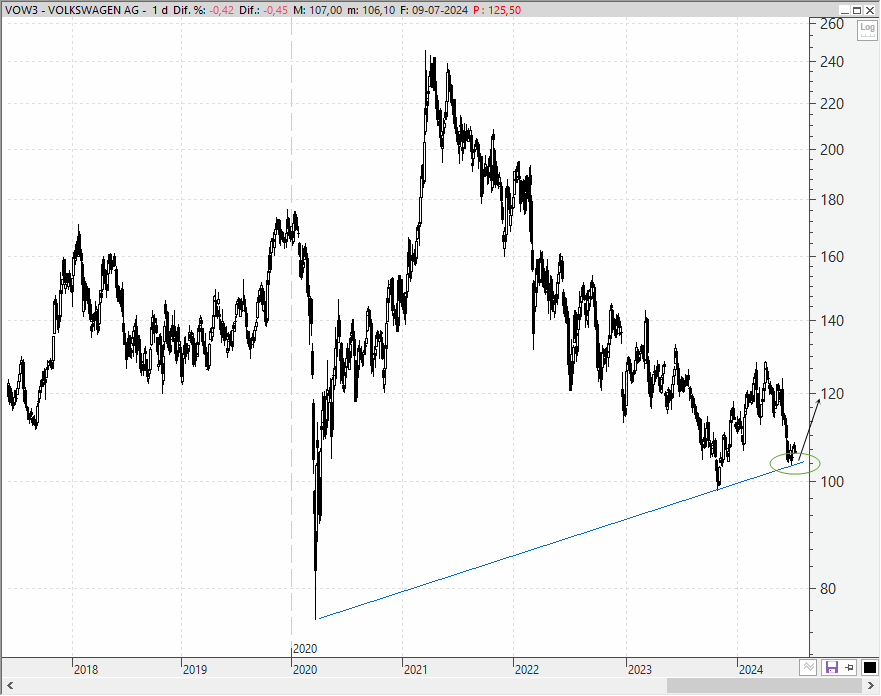Click the 2020 label on bottom time axis
The width and height of the screenshot is (881, 696).
[x=305, y=670]
